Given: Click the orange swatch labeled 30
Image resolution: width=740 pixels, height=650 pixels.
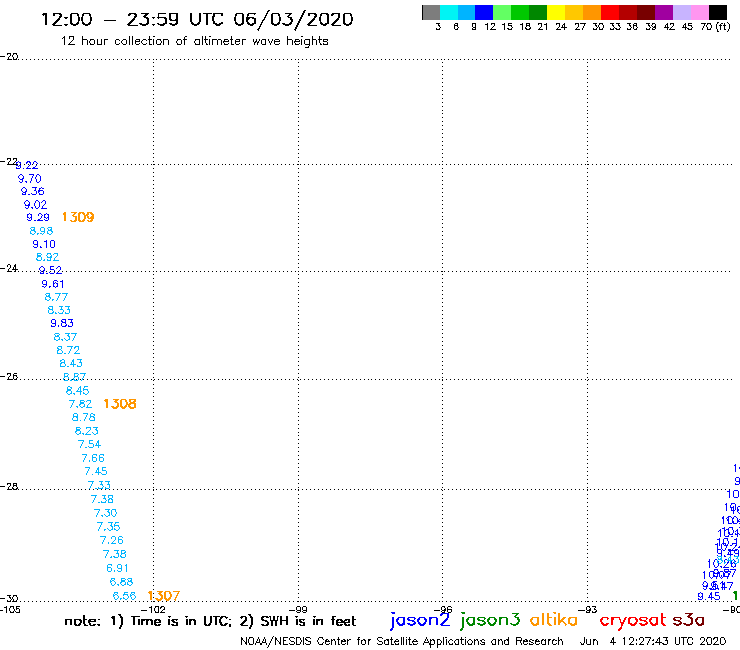Looking at the screenshot, I should [592, 12].
